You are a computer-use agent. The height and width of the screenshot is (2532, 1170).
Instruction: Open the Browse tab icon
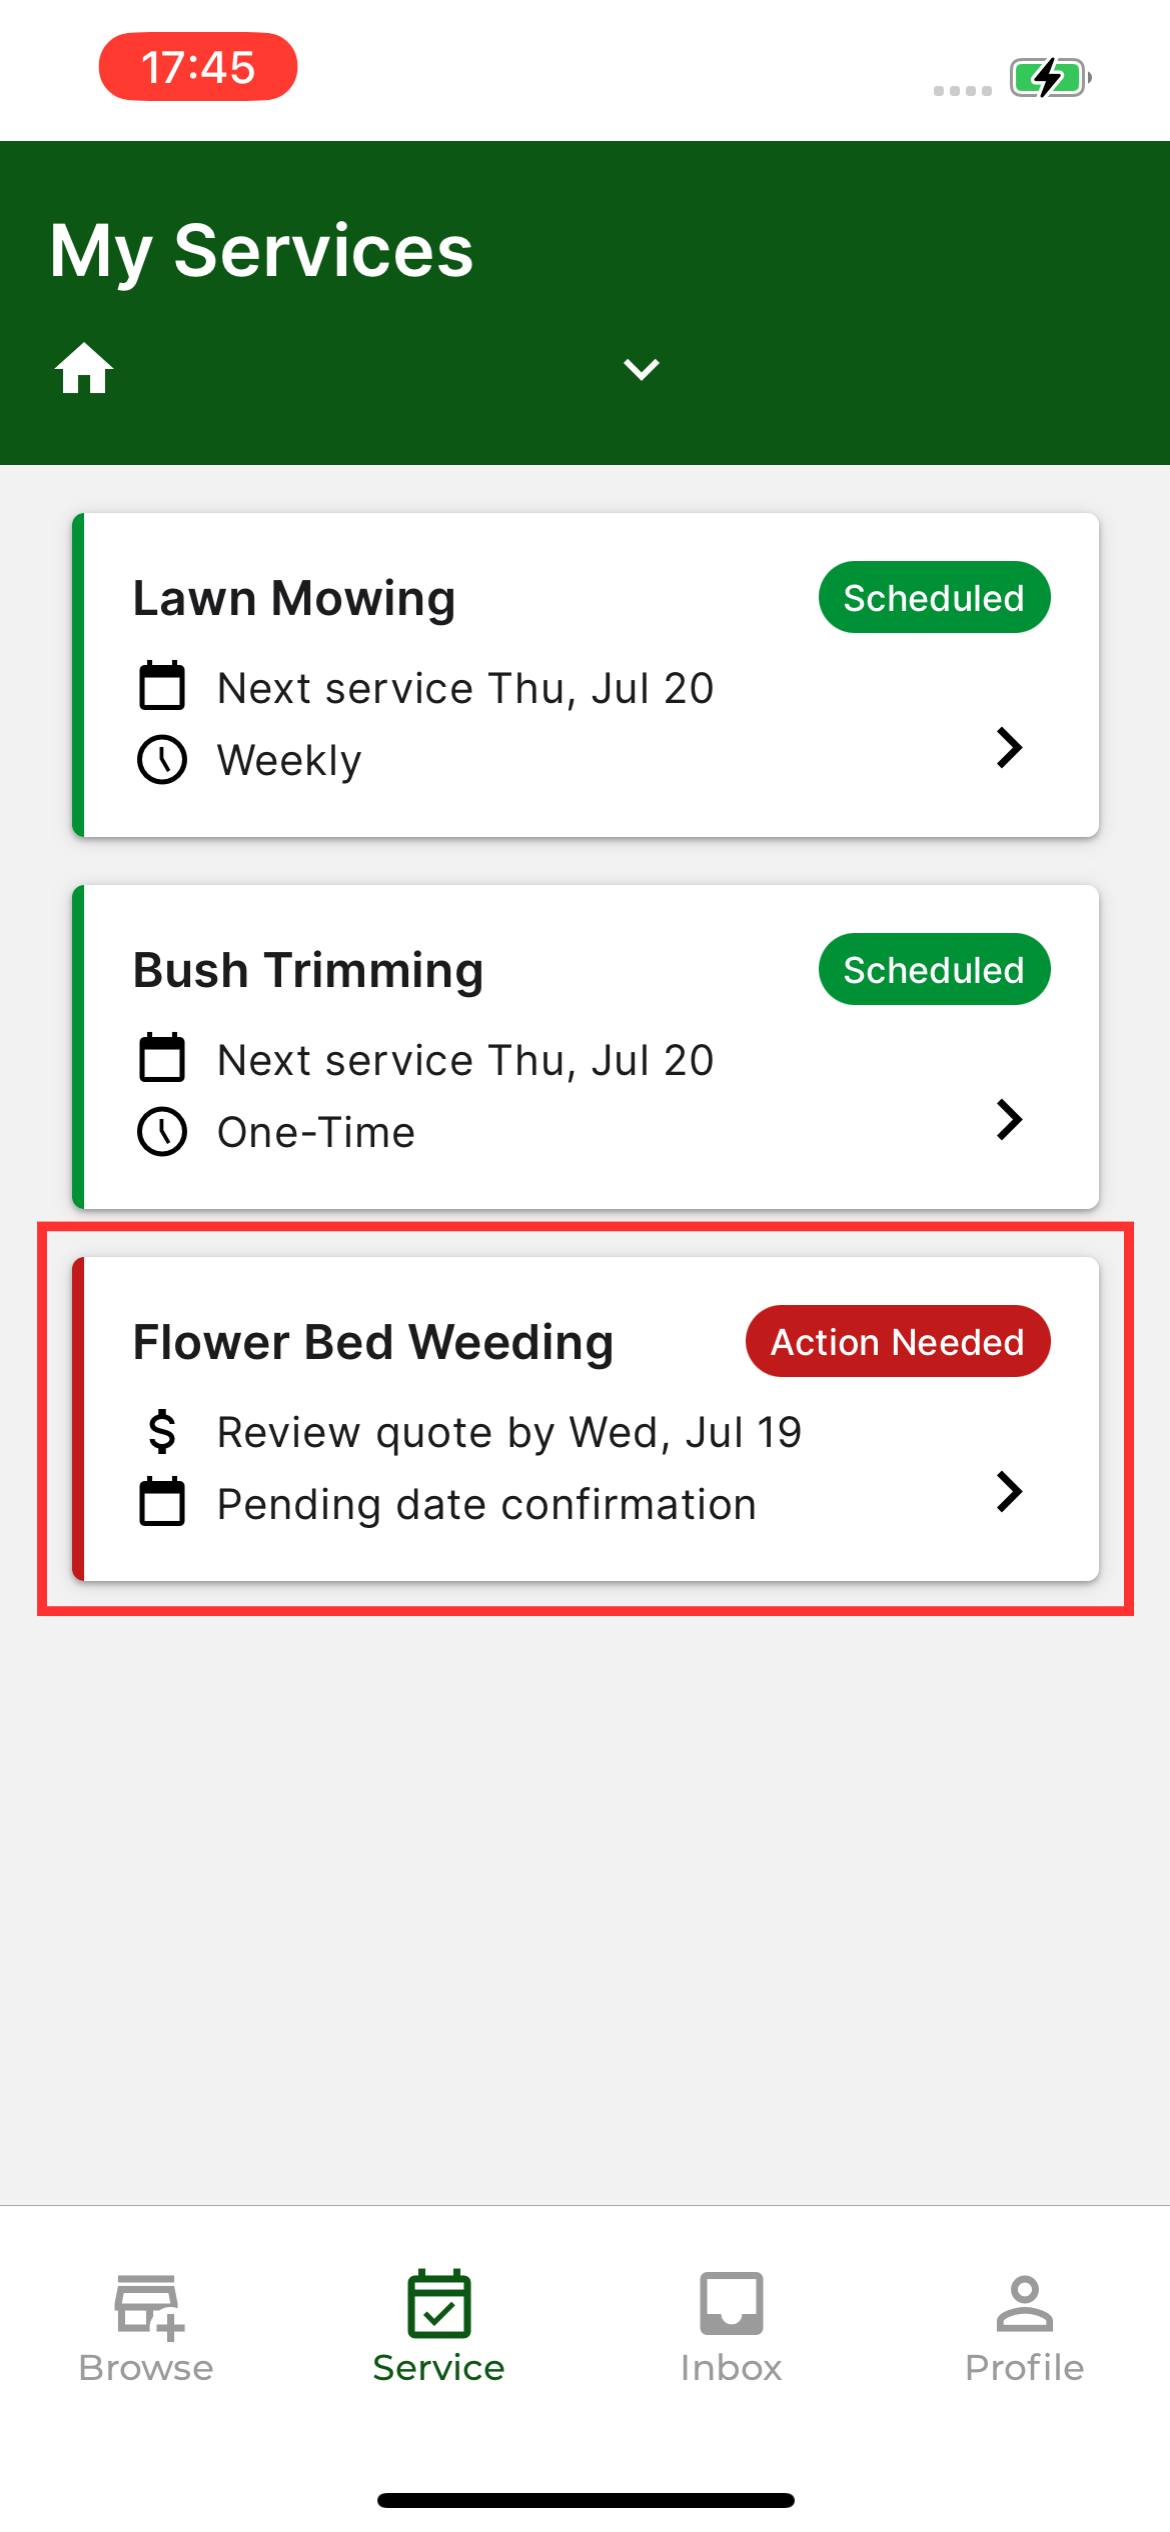click(x=149, y=2307)
